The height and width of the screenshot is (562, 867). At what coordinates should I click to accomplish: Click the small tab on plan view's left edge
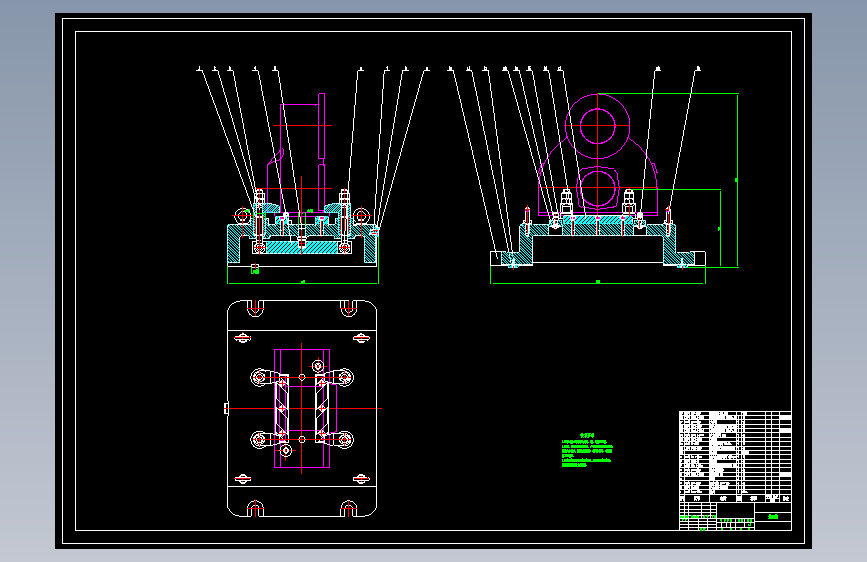pos(226,408)
